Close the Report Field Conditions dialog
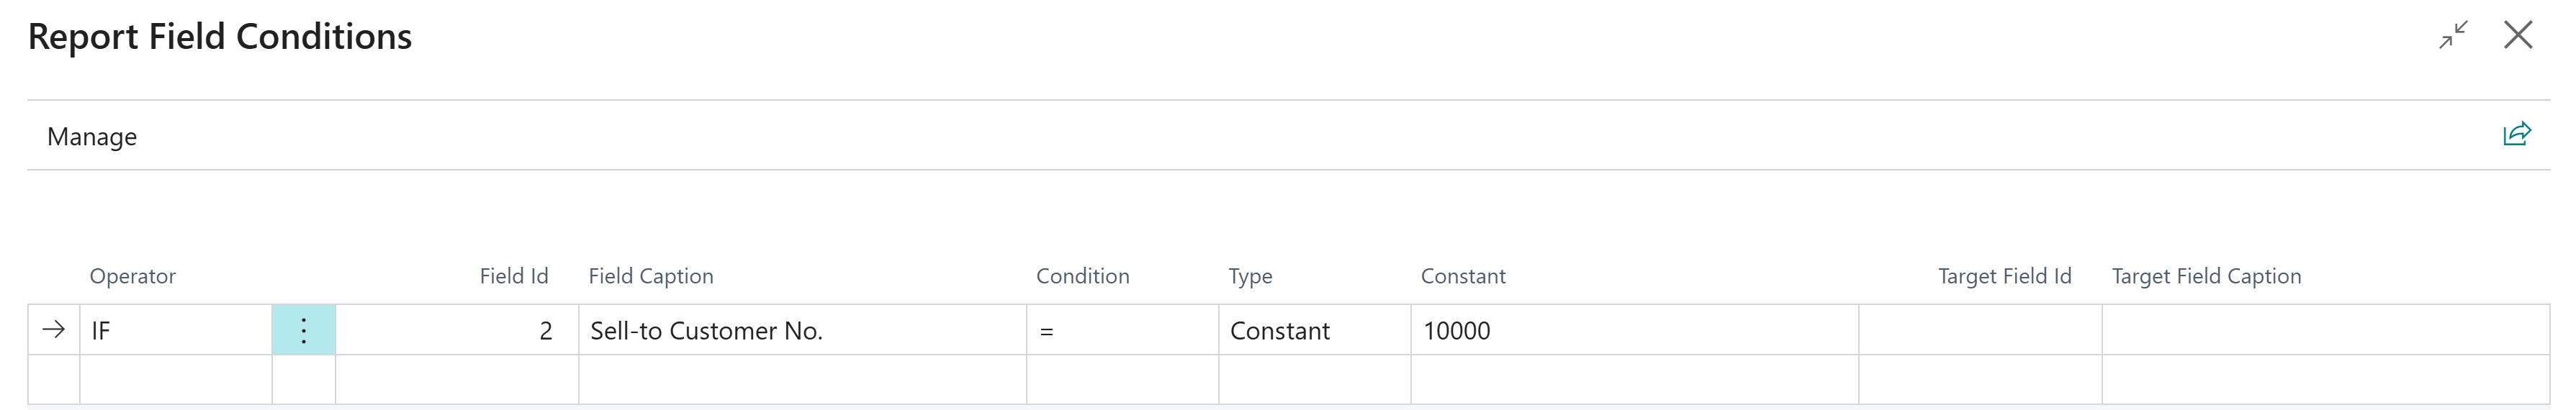 pyautogui.click(x=2518, y=35)
